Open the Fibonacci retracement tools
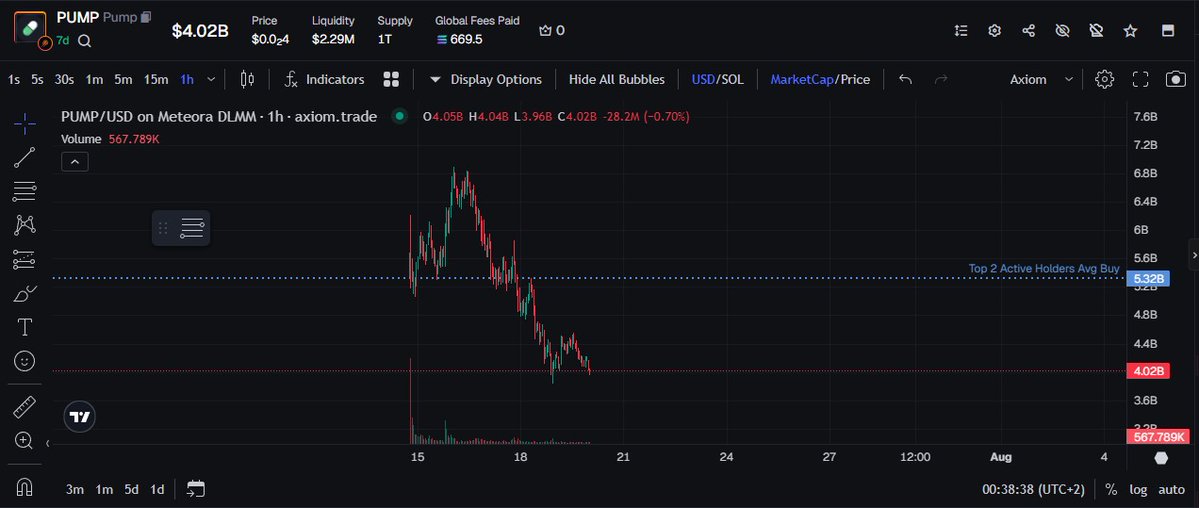 [24, 191]
